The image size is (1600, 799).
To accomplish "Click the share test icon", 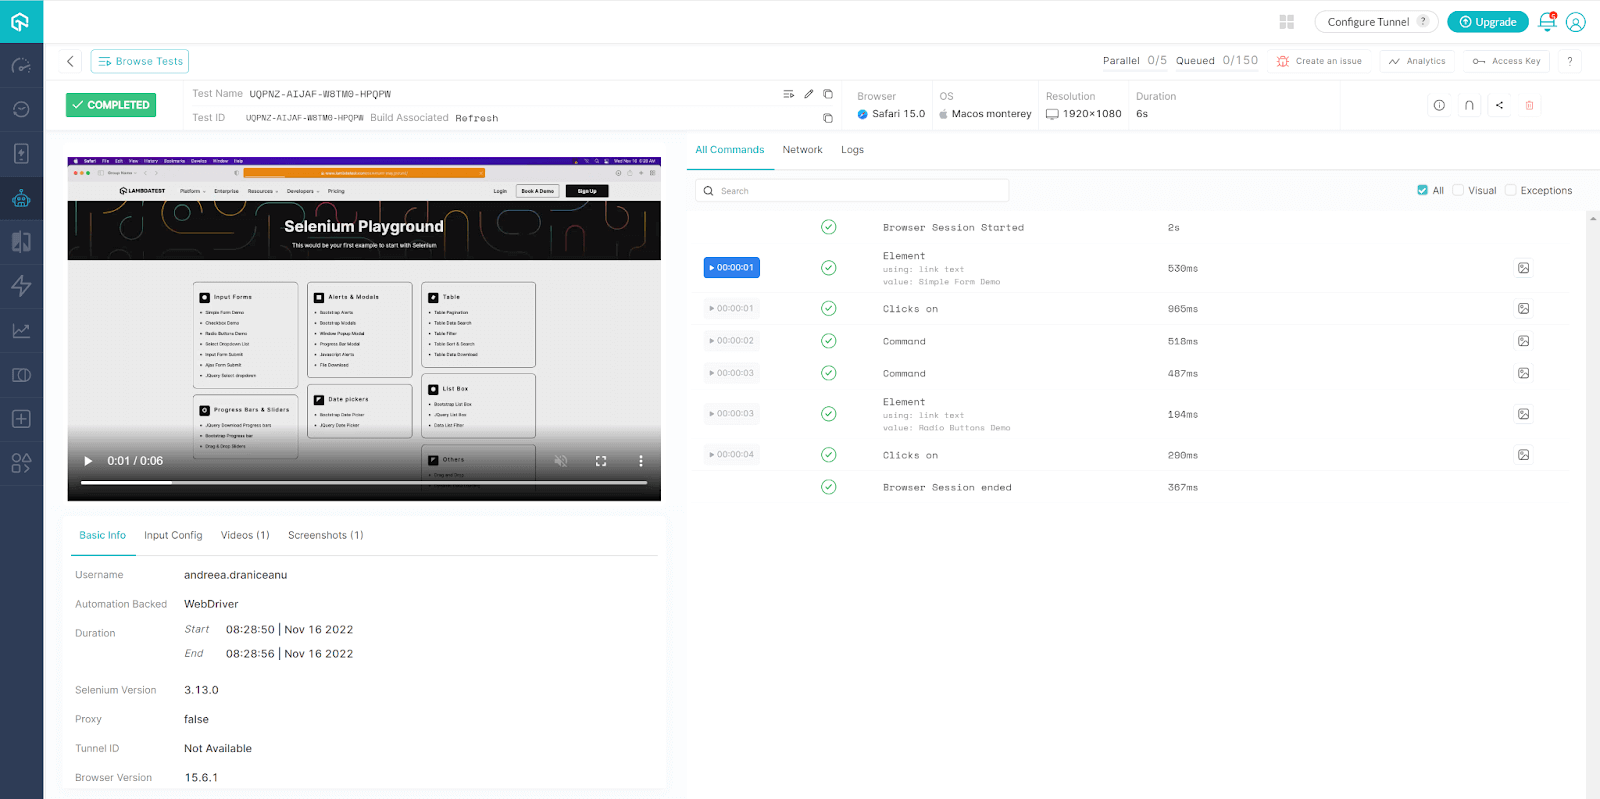I will click(1499, 105).
